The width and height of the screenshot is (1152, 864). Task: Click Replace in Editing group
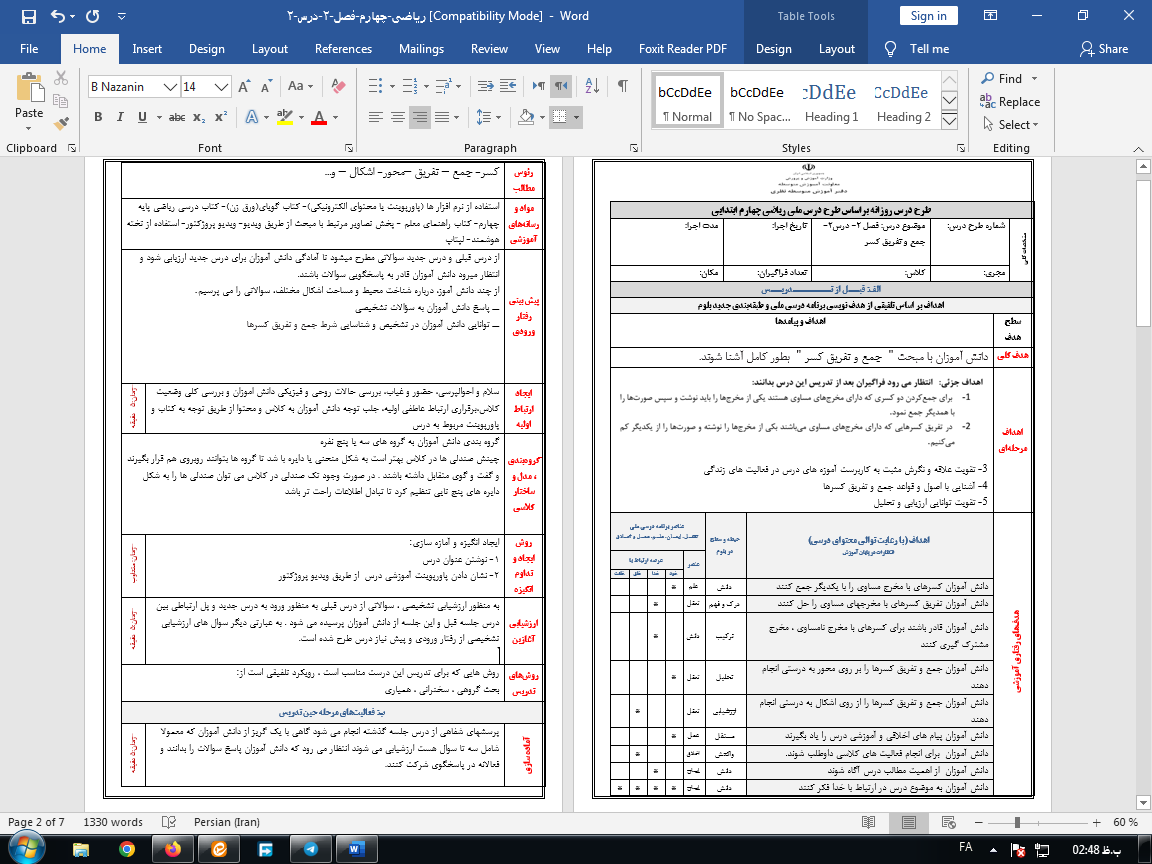tap(1010, 102)
